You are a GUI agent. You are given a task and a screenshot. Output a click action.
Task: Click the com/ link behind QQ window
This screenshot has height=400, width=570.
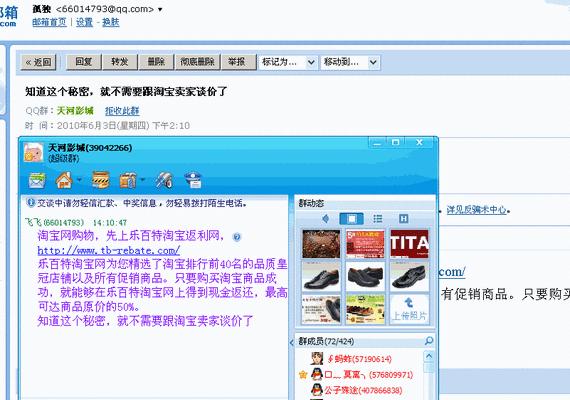tap(452, 272)
